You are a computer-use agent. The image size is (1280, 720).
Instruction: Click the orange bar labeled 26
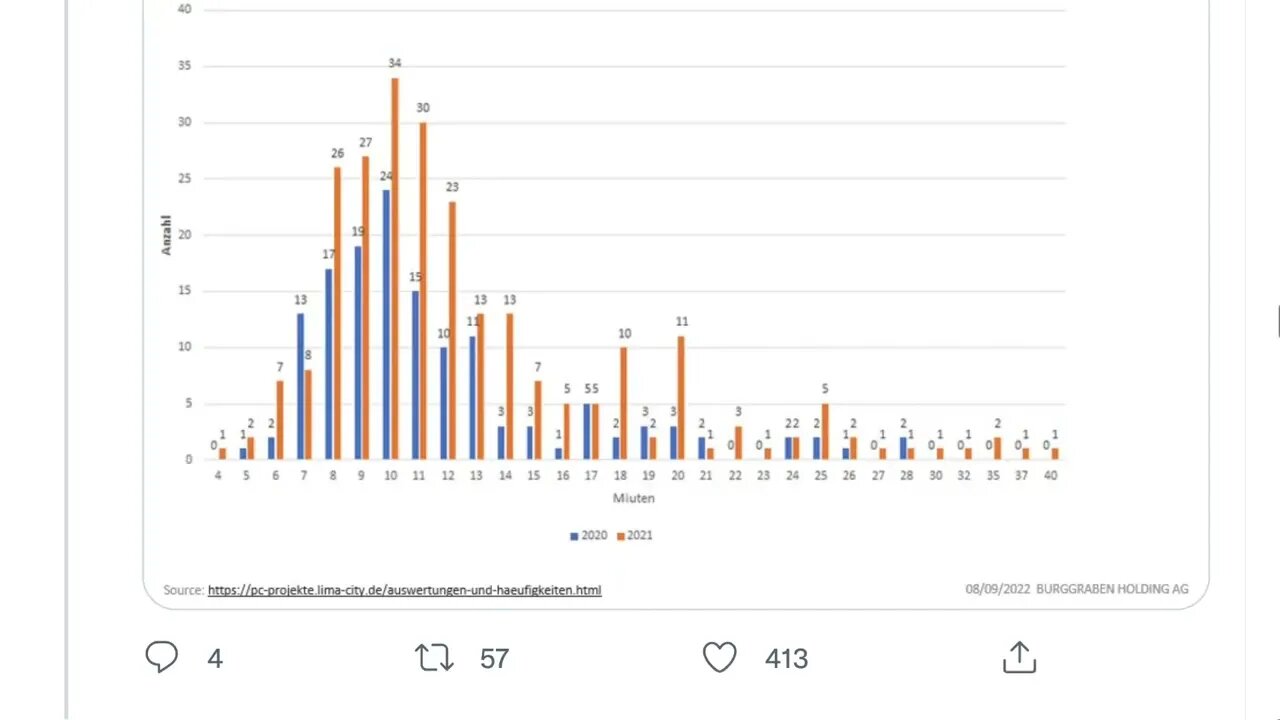click(337, 312)
